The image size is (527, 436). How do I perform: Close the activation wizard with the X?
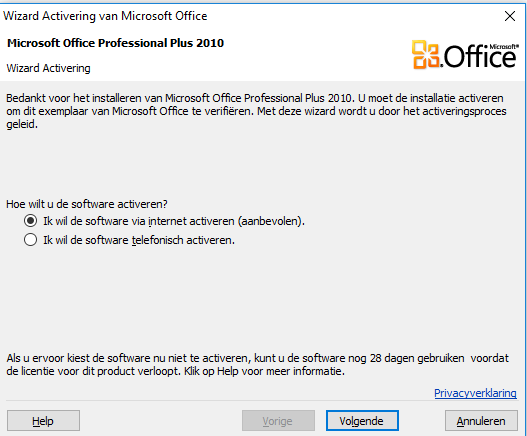(x=510, y=16)
